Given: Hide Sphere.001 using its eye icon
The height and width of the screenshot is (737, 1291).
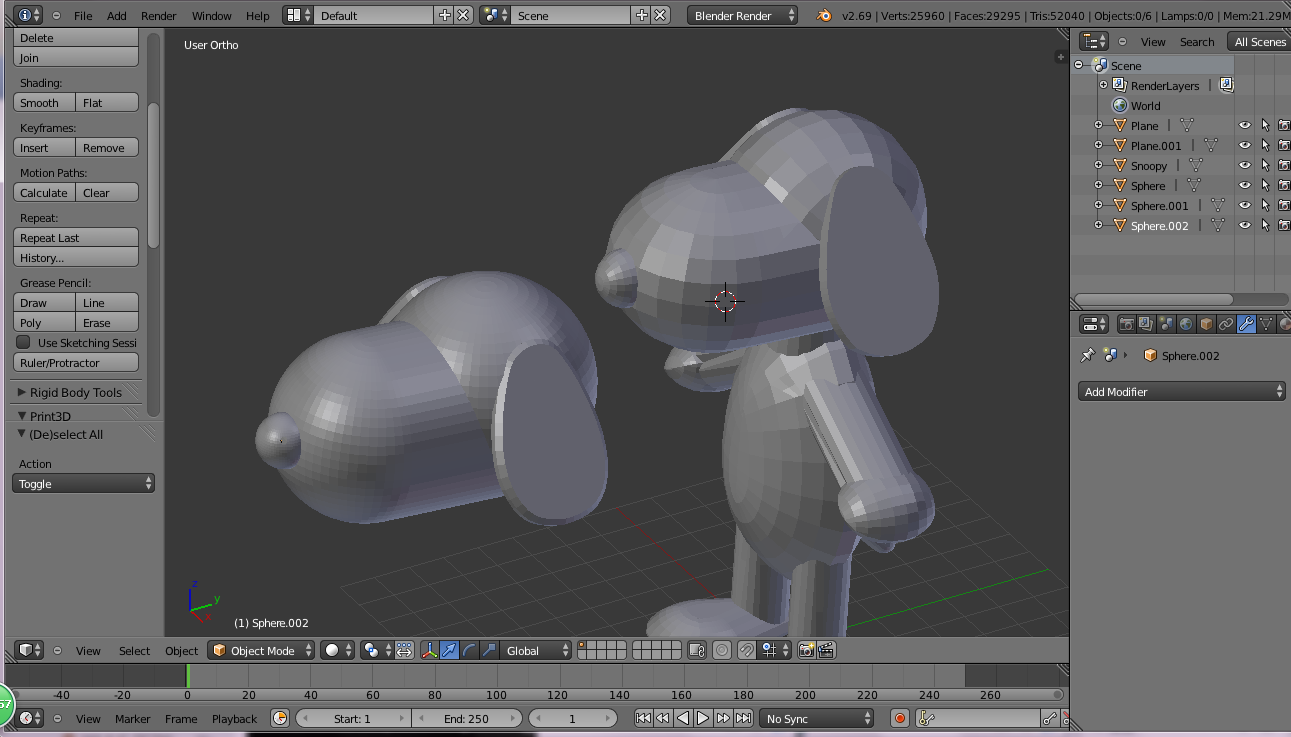Looking at the screenshot, I should pyautogui.click(x=1245, y=205).
